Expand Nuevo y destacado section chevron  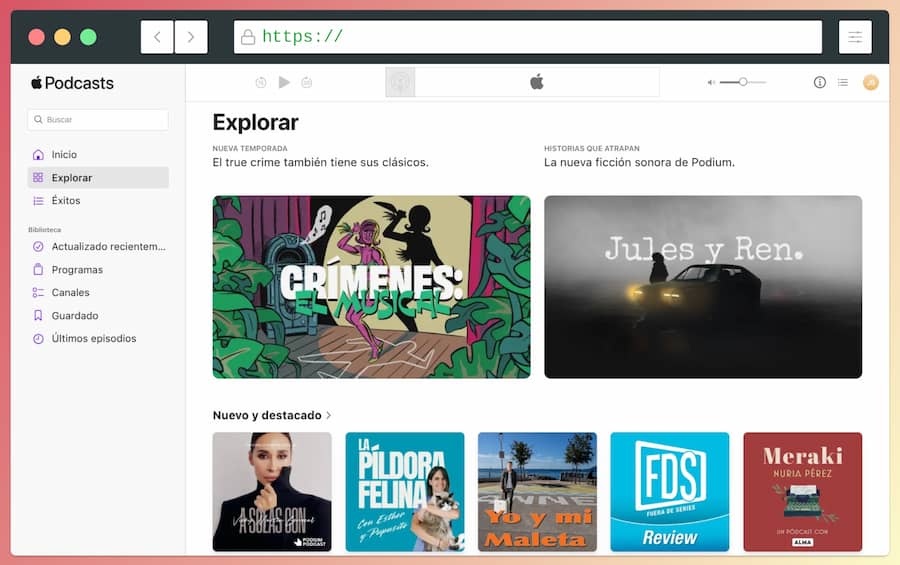click(x=329, y=415)
